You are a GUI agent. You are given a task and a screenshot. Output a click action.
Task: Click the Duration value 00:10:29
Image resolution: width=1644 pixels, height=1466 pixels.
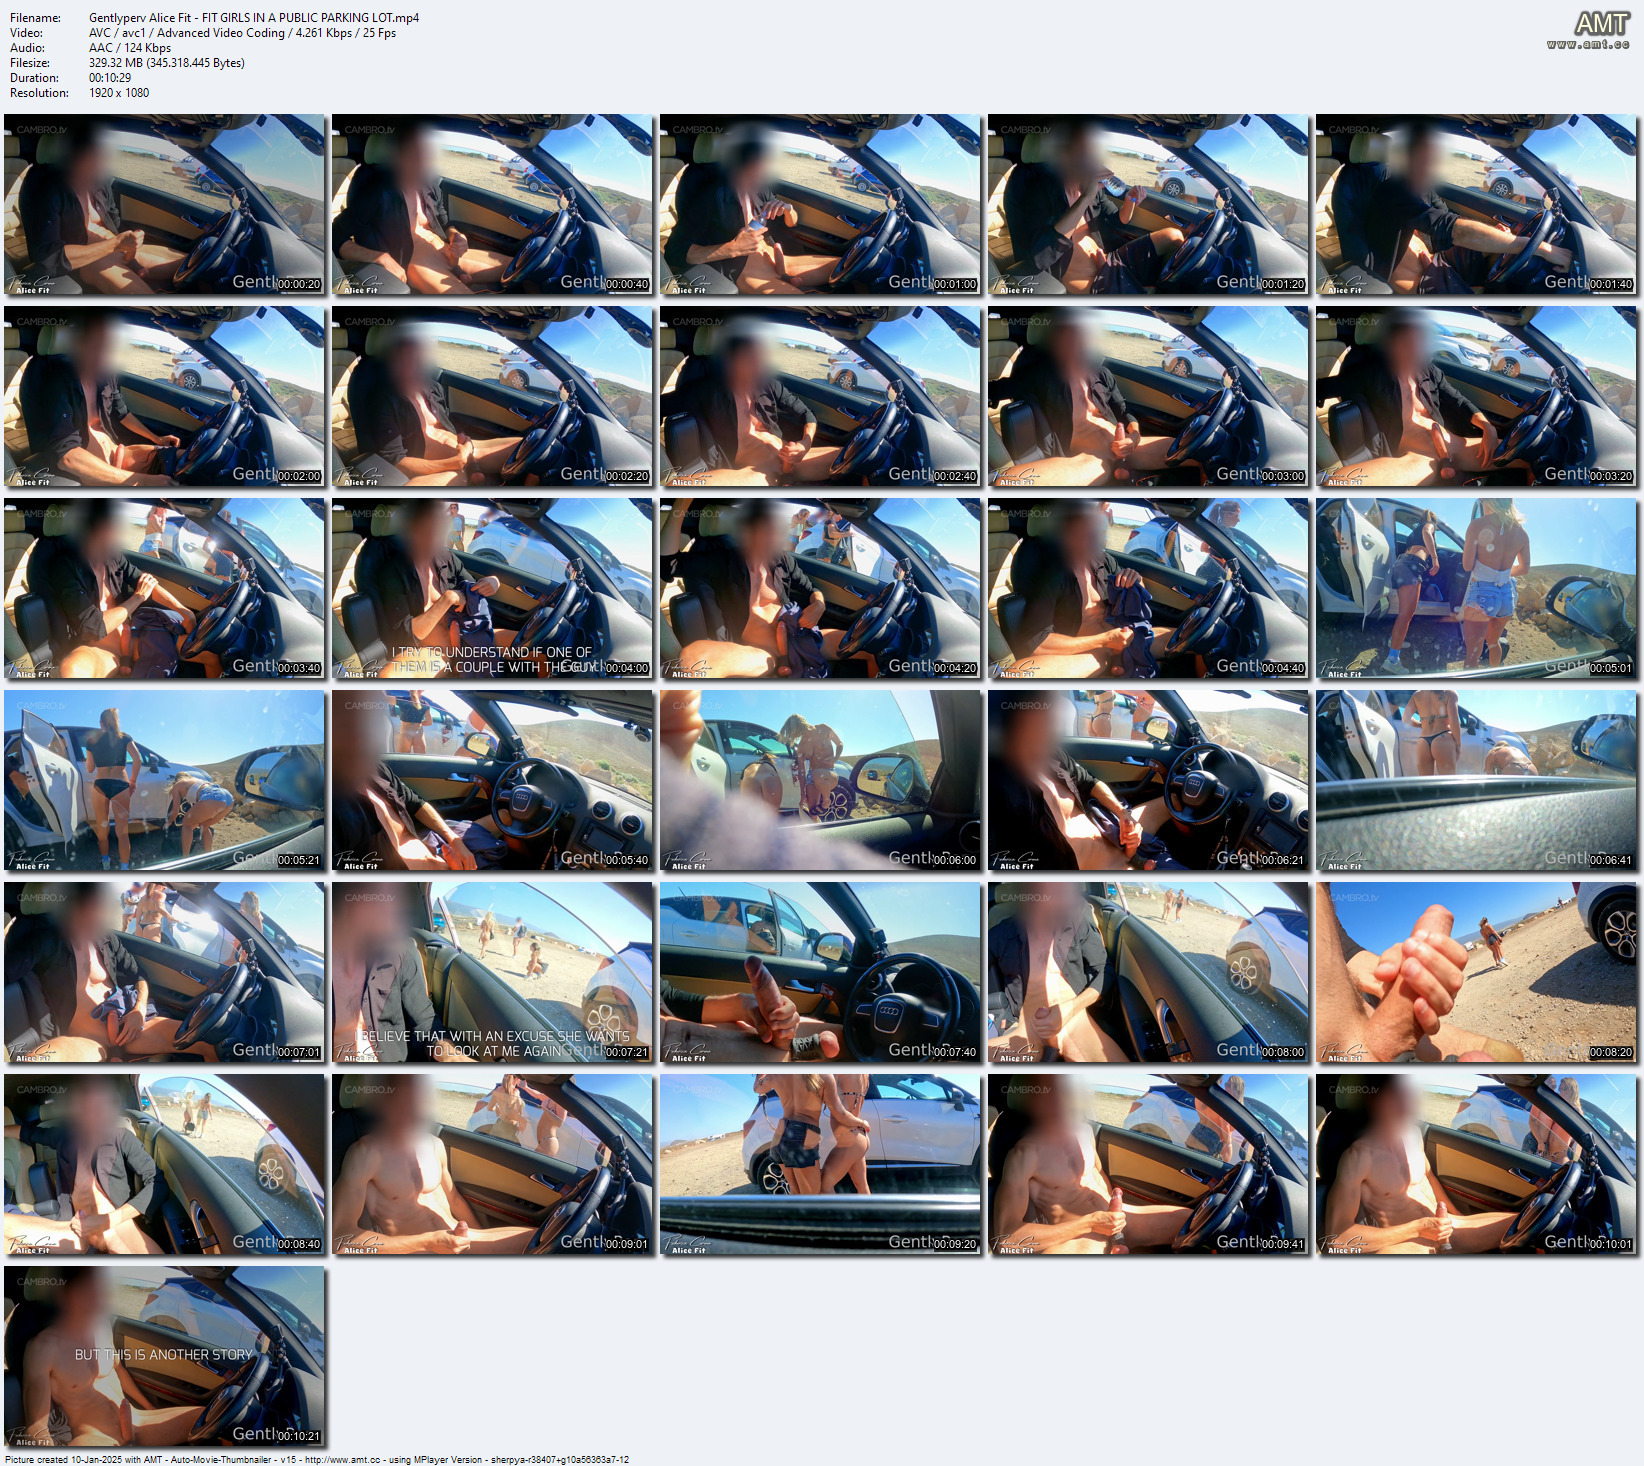(110, 78)
